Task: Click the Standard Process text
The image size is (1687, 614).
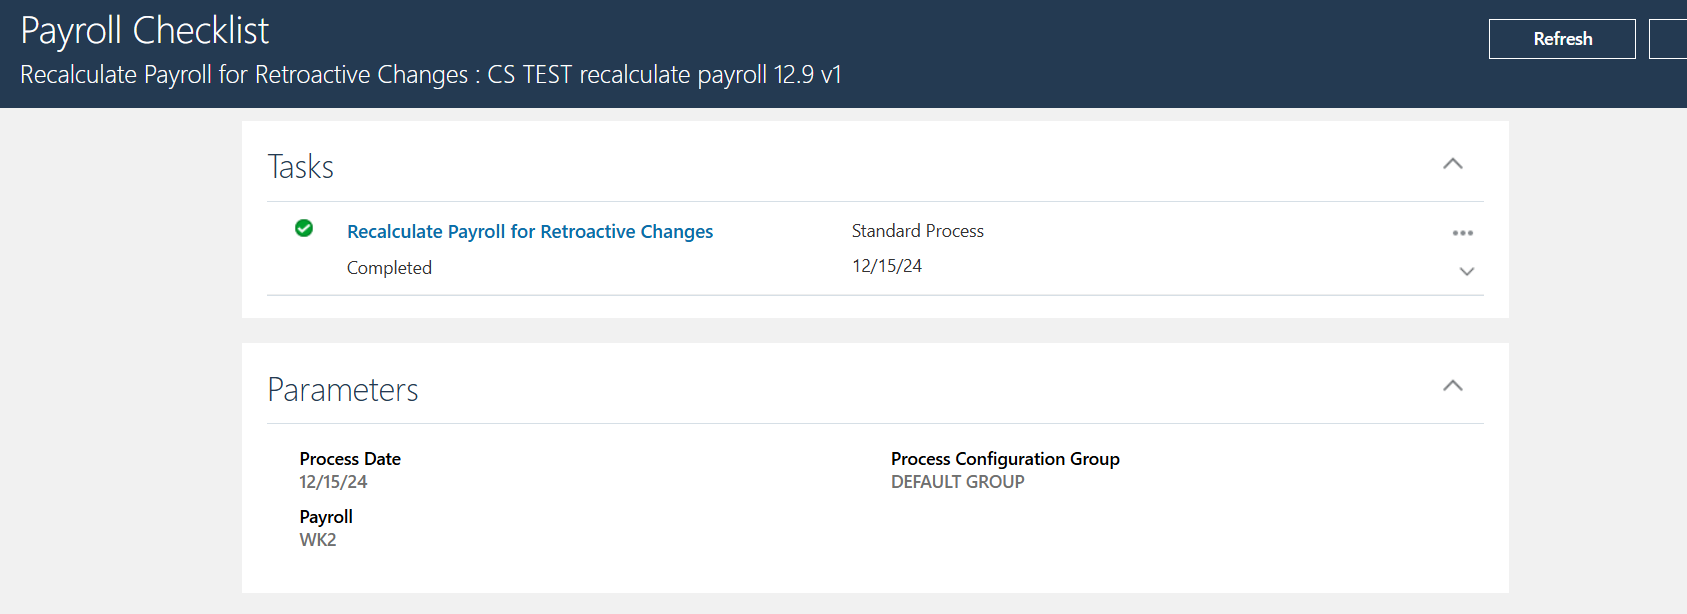Action: (x=917, y=231)
